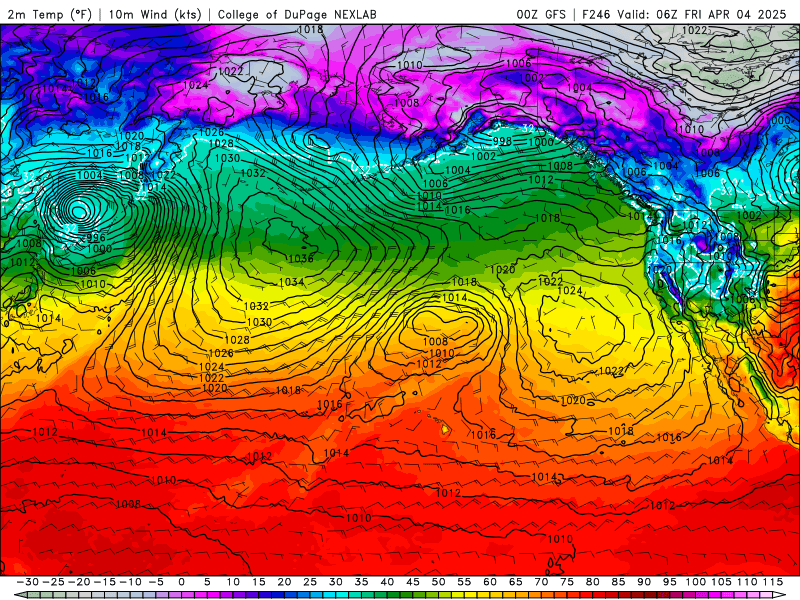Viewport: 800px width, 600px height.
Task: Click the 75 value on the temperature scale
Action: click(567, 582)
